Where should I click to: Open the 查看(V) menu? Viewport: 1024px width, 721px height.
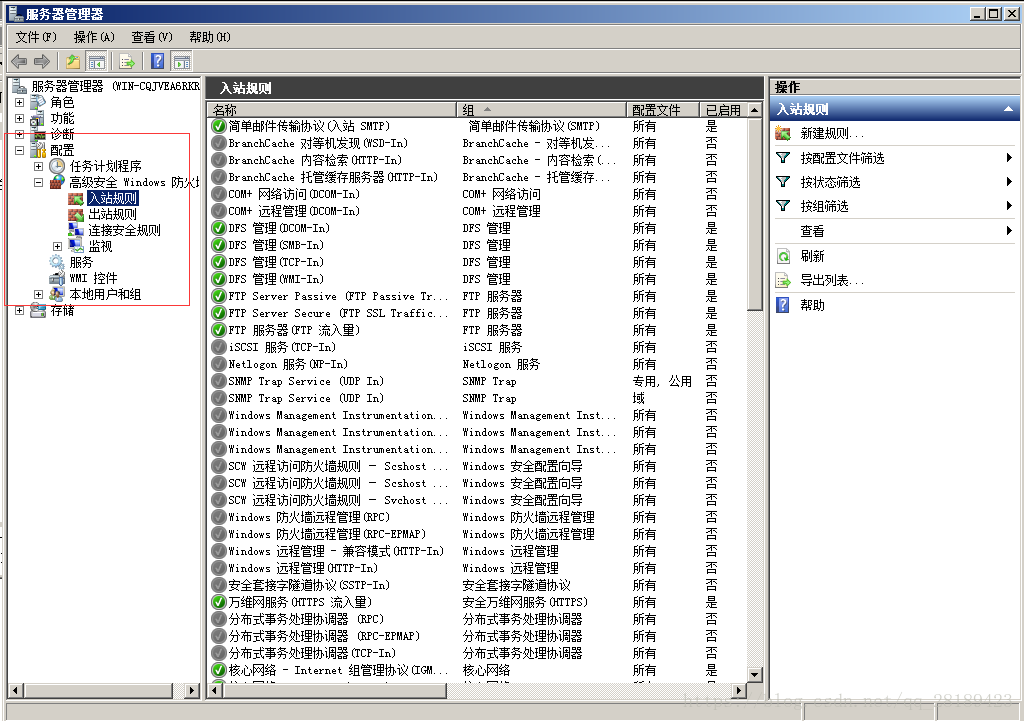152,37
